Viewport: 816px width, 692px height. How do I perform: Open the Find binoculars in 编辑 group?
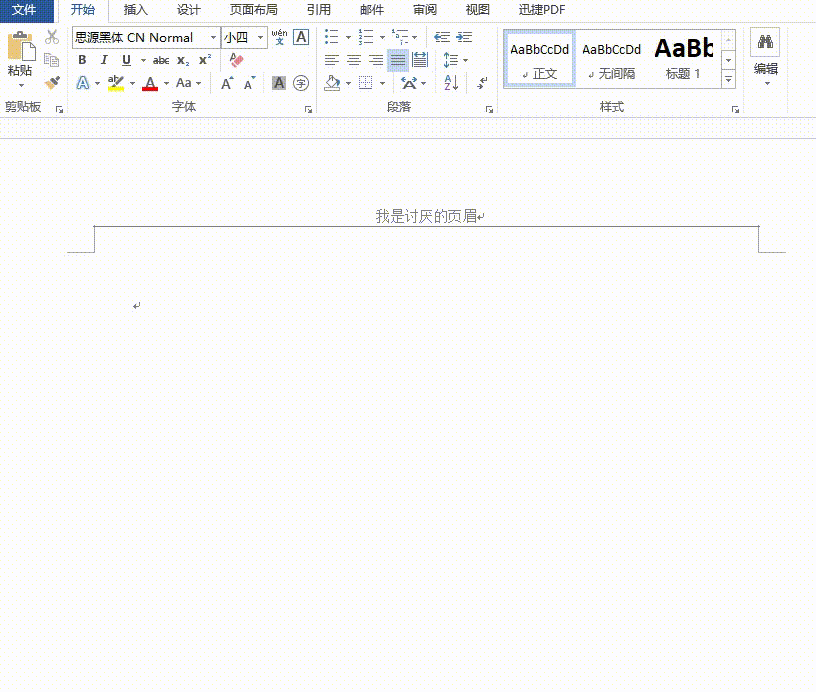pos(765,42)
